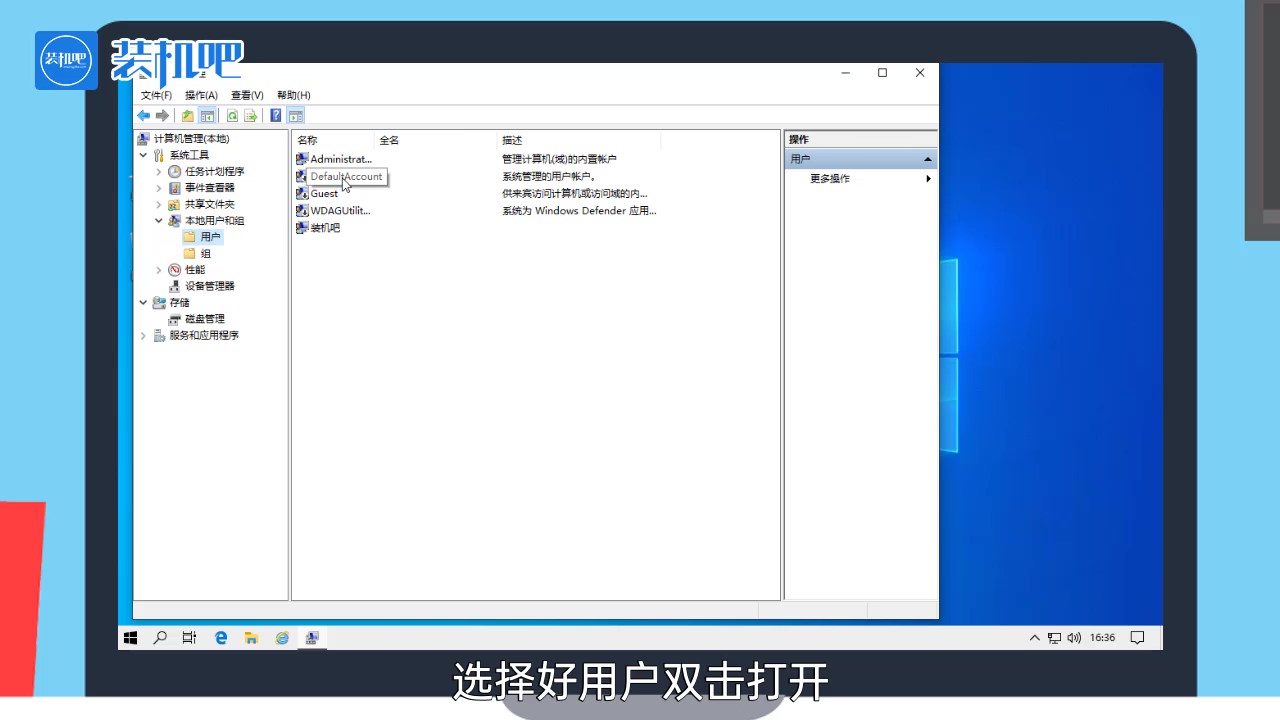Open the 操作(A) menu
Viewport: 1280px width, 720px height.
pyautogui.click(x=200, y=94)
